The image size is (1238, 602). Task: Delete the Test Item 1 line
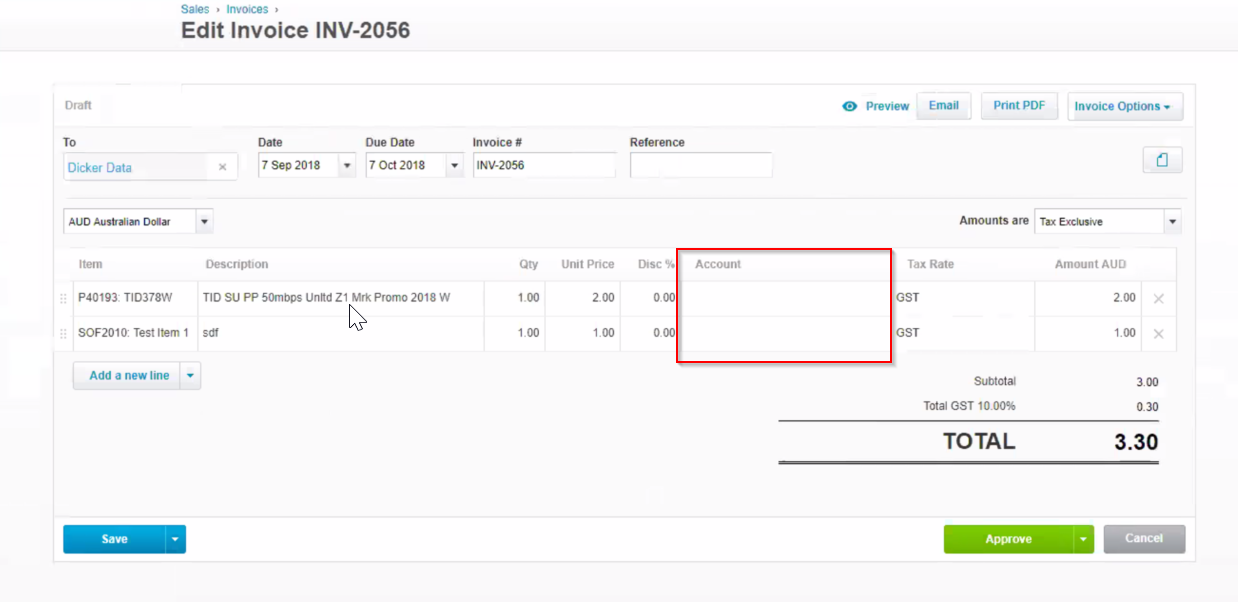(1158, 333)
